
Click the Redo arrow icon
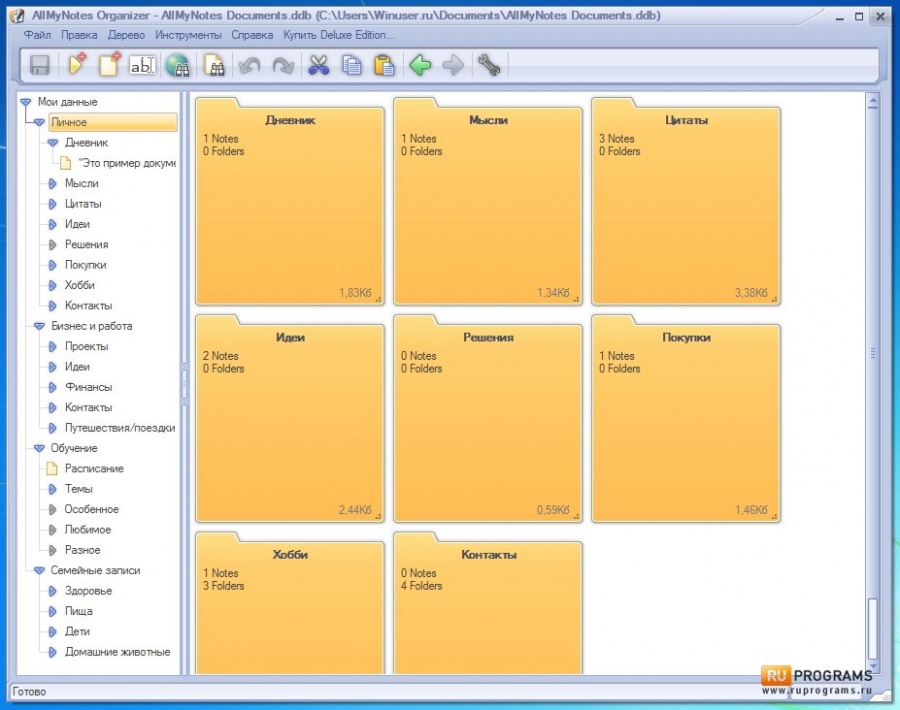[283, 65]
